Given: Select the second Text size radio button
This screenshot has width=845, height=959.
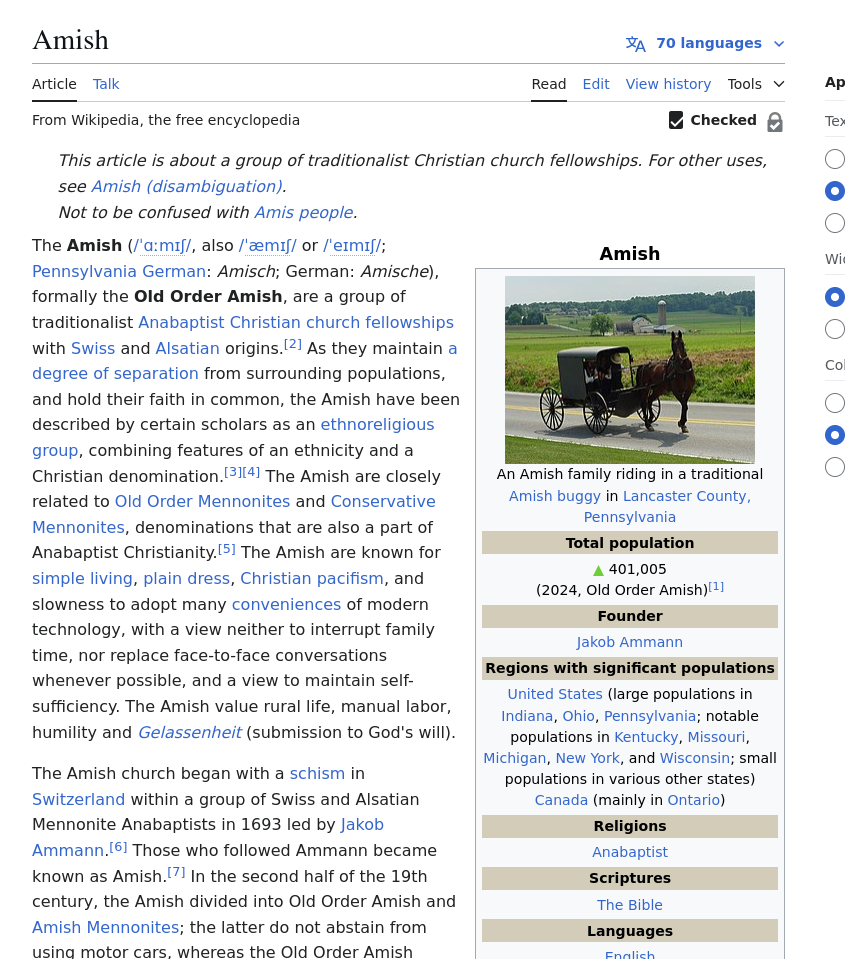Looking at the screenshot, I should 835,191.
